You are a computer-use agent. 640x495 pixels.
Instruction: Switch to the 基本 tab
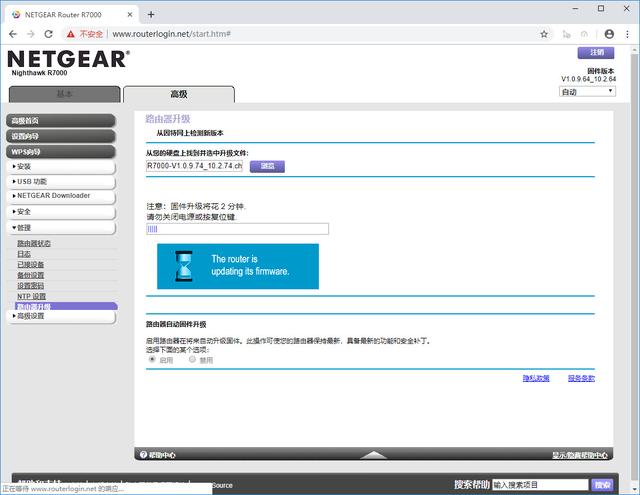pyautogui.click(x=64, y=94)
